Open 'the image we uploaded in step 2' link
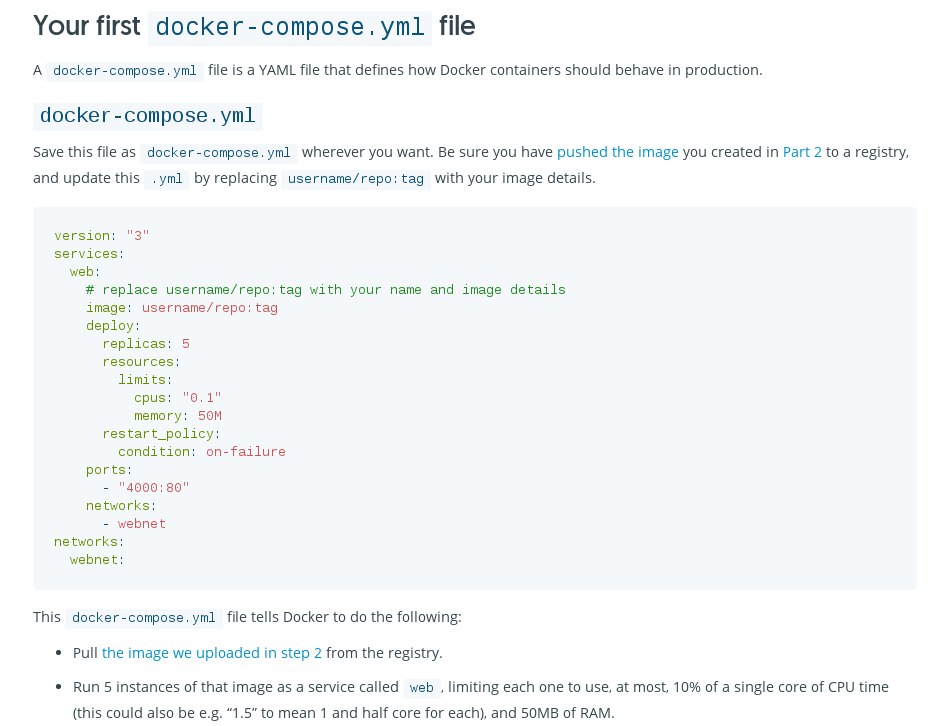 click(212, 653)
